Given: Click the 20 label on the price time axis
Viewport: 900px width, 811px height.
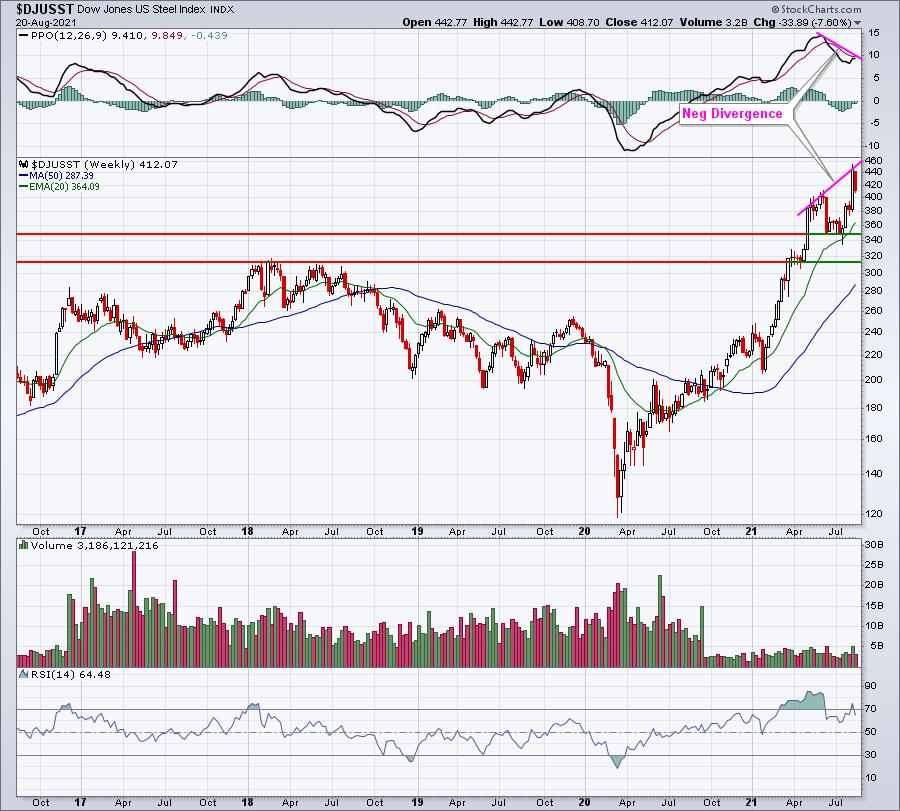Looking at the screenshot, I should [x=585, y=534].
